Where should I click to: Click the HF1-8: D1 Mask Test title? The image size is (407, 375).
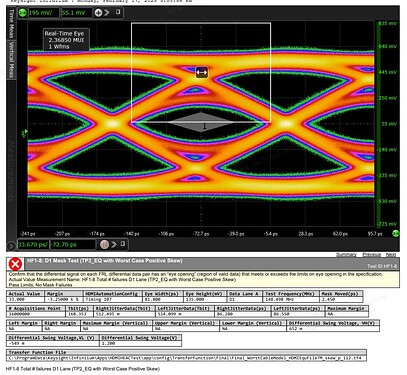coord(105,260)
